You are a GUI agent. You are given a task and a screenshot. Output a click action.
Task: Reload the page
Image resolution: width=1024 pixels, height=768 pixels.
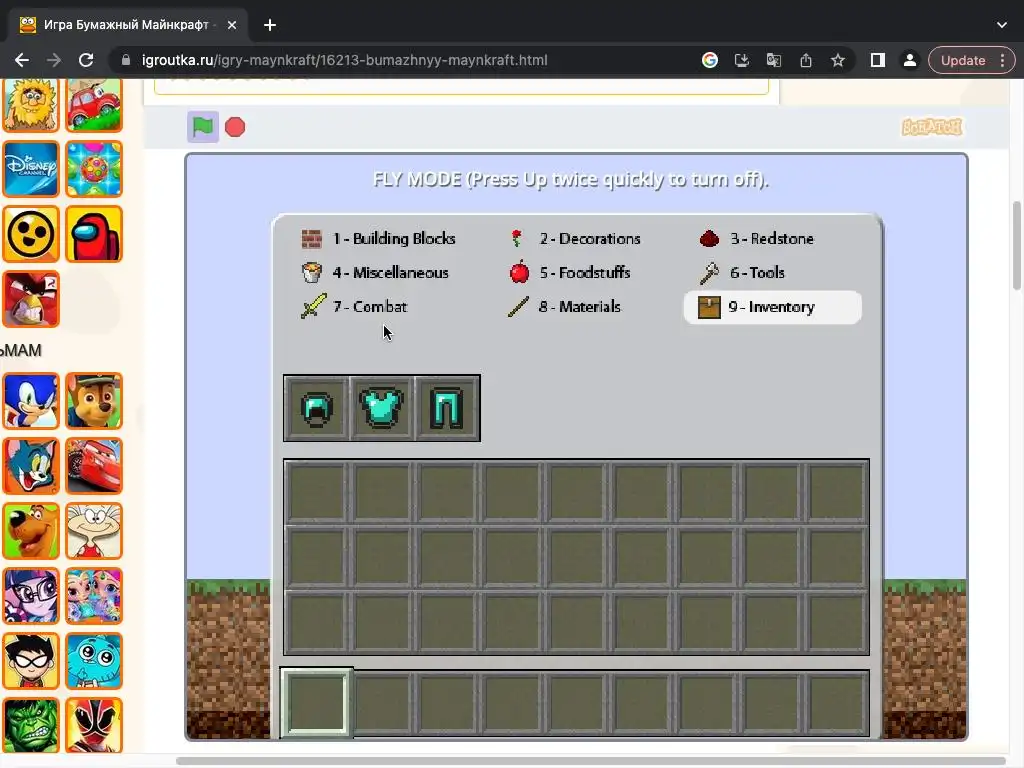click(86, 60)
